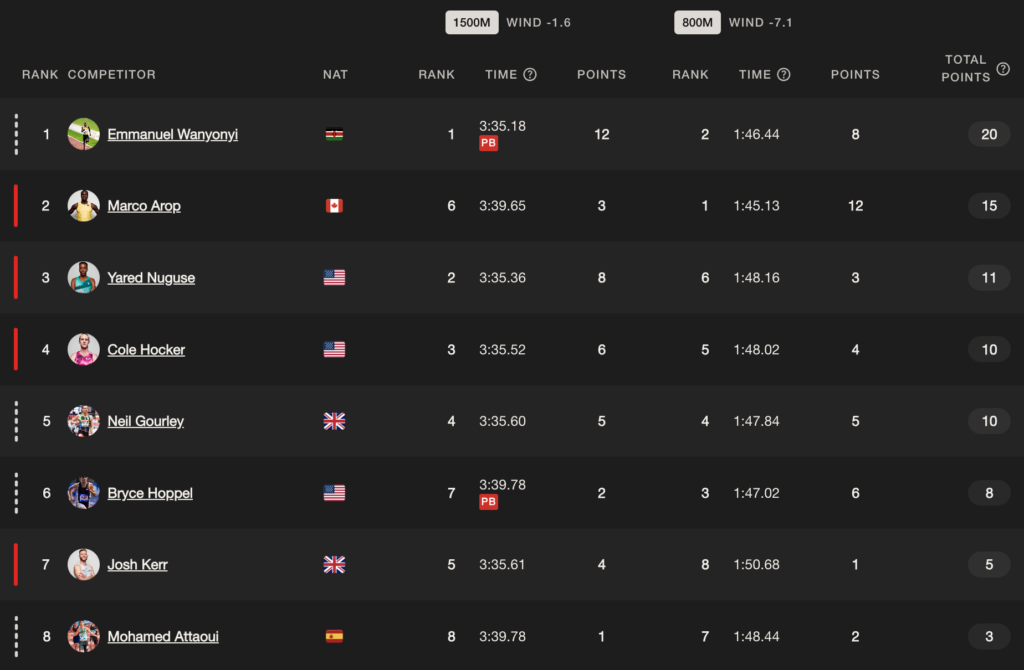
Task: Open Yared Nuguse's profile link
Action: [x=151, y=278]
